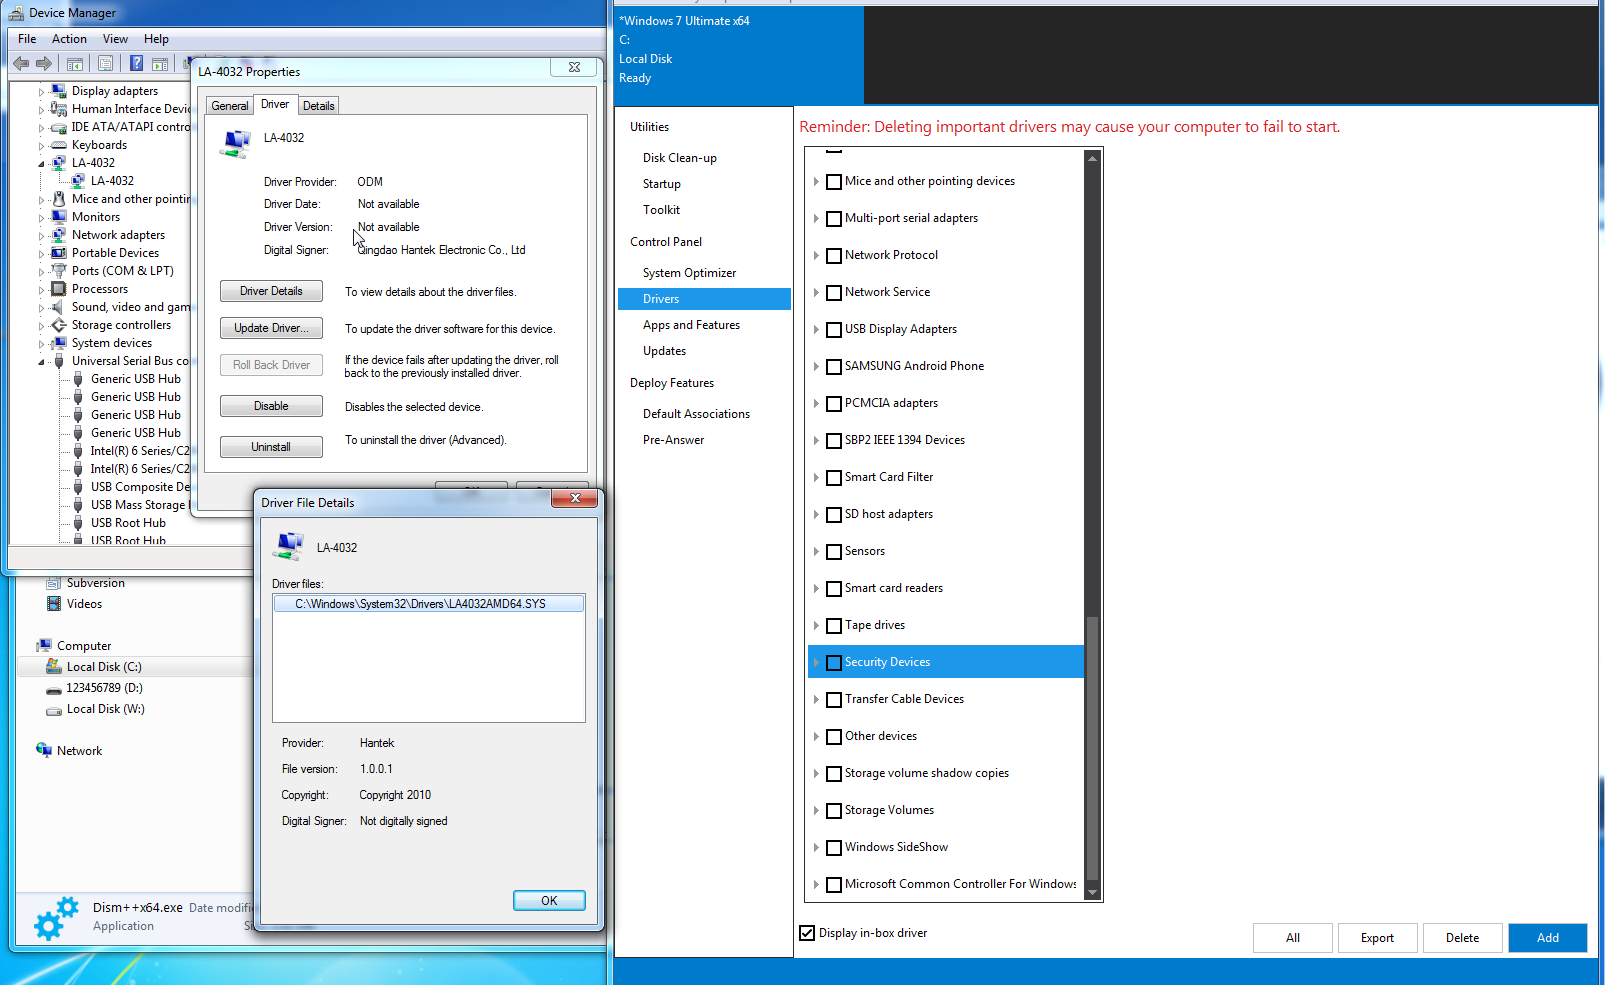Check the USB Display Adapters checkbox
The width and height of the screenshot is (1605, 985).
834,330
